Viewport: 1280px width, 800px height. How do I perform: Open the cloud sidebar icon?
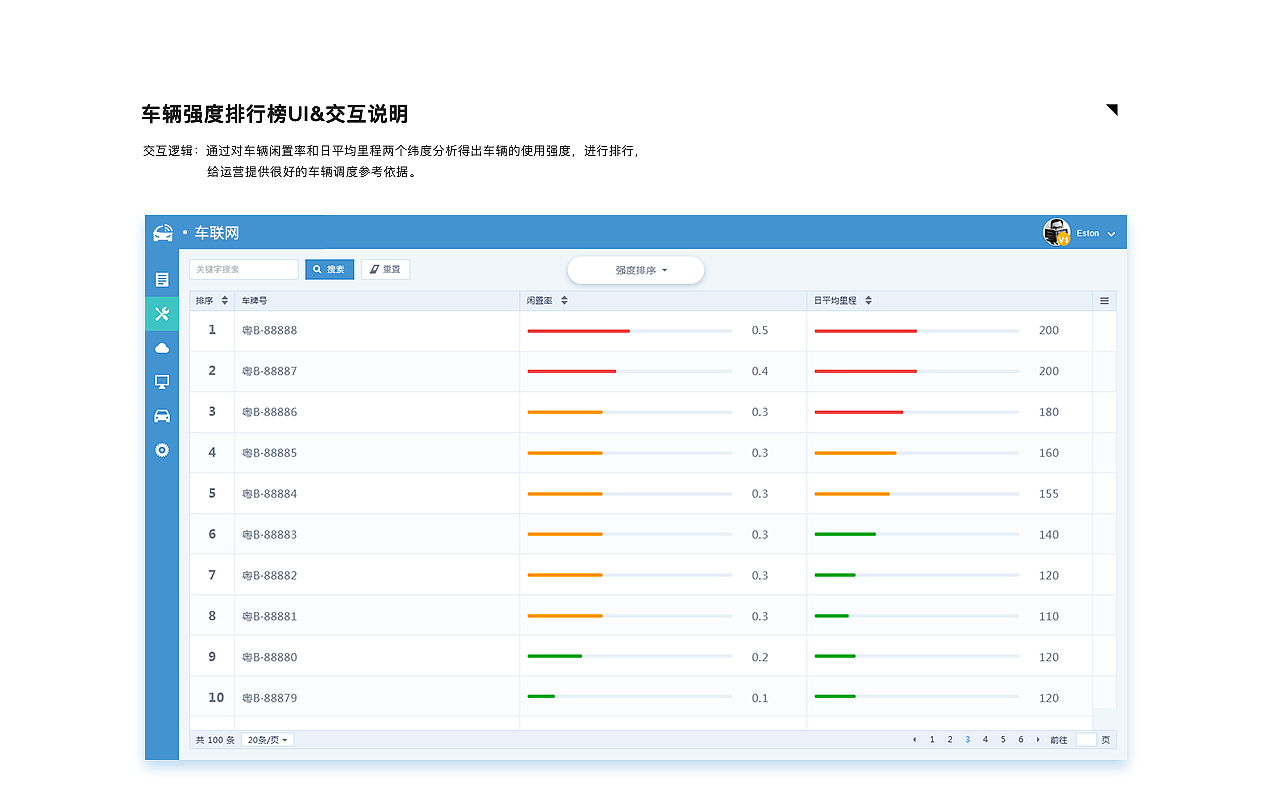(161, 347)
